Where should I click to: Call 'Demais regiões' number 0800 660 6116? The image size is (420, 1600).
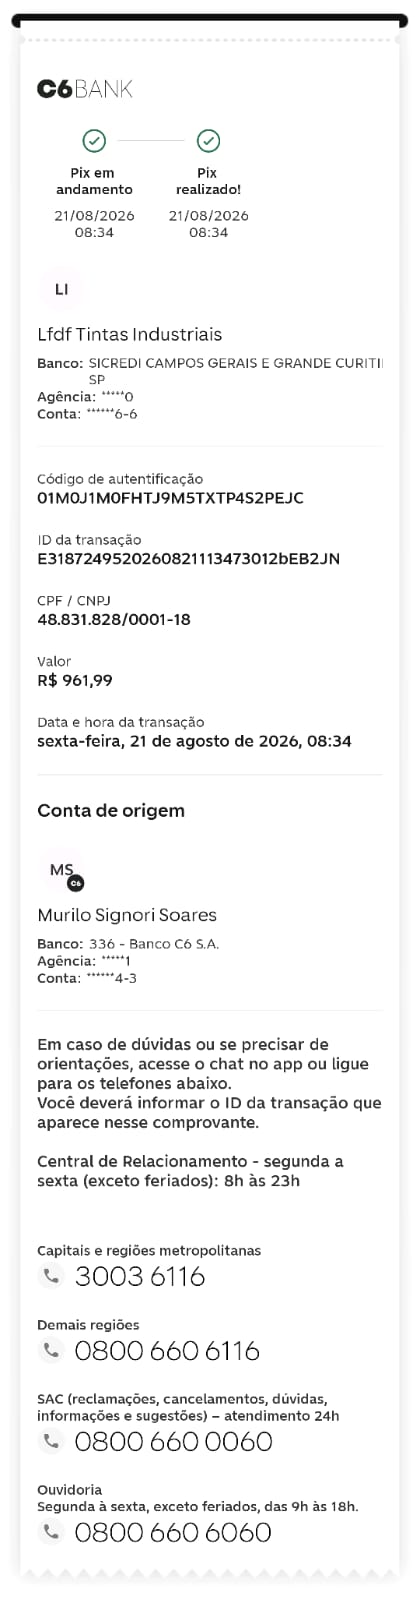(x=167, y=1351)
